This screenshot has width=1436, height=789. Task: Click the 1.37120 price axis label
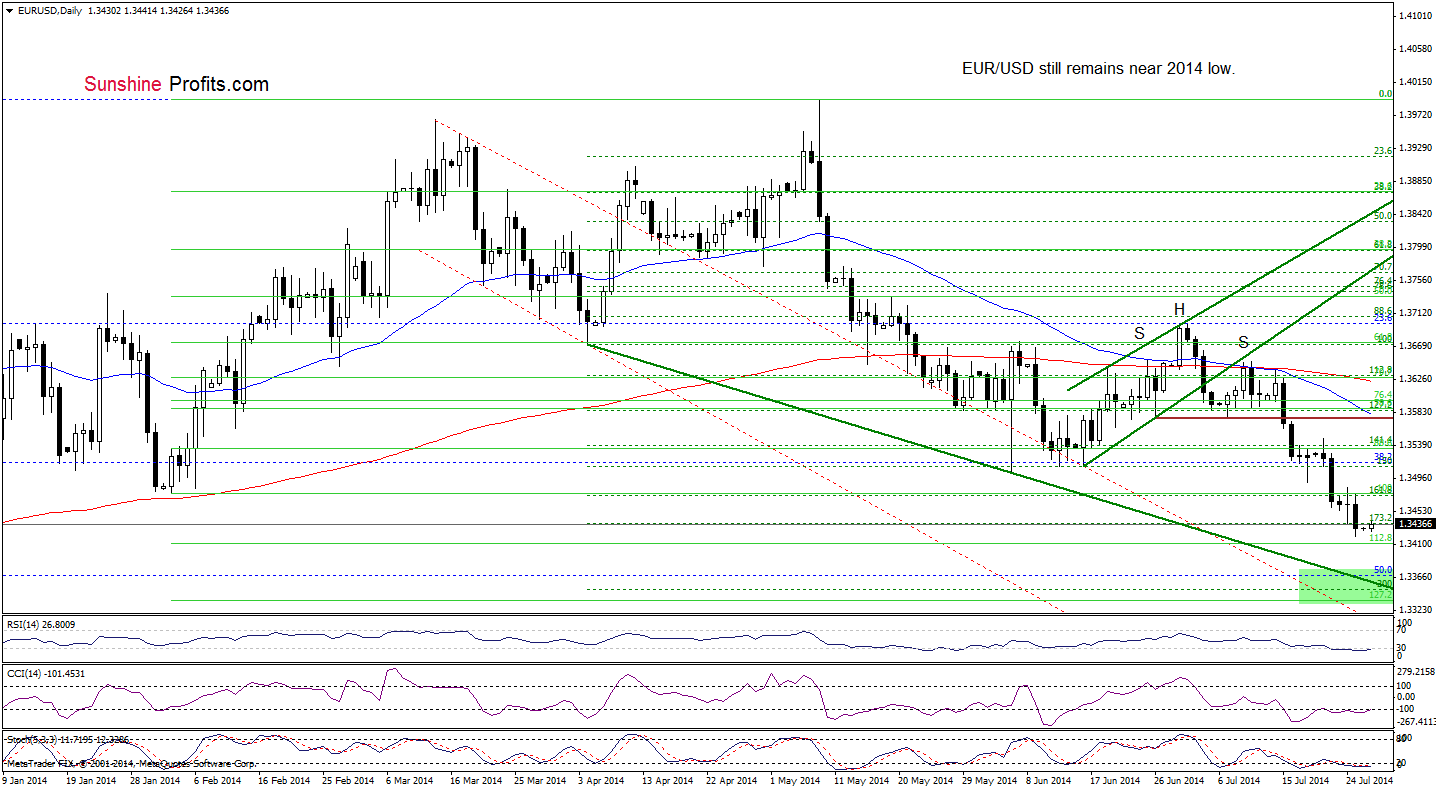coord(1416,313)
